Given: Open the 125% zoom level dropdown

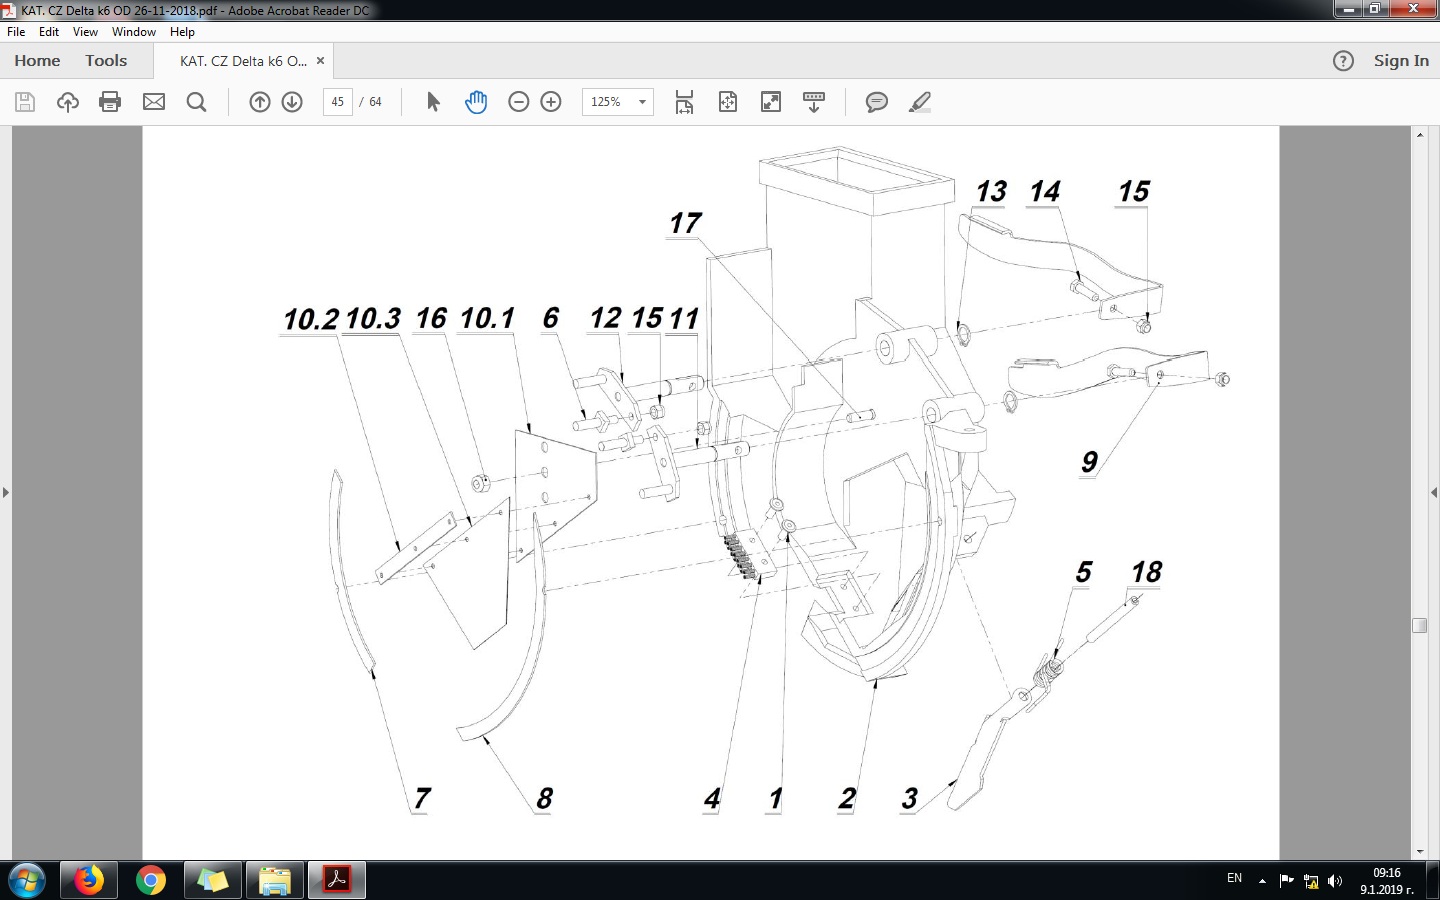Looking at the screenshot, I should [x=642, y=102].
